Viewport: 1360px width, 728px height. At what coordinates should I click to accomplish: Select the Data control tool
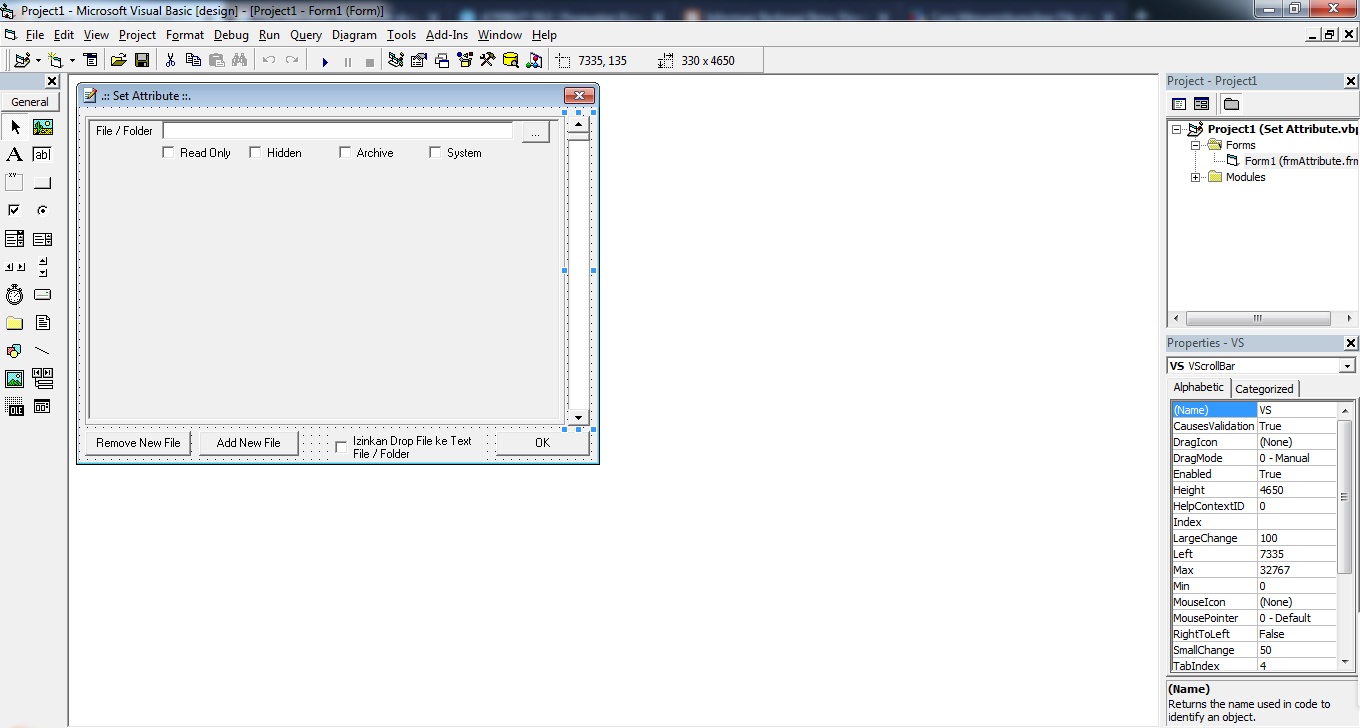(x=43, y=379)
